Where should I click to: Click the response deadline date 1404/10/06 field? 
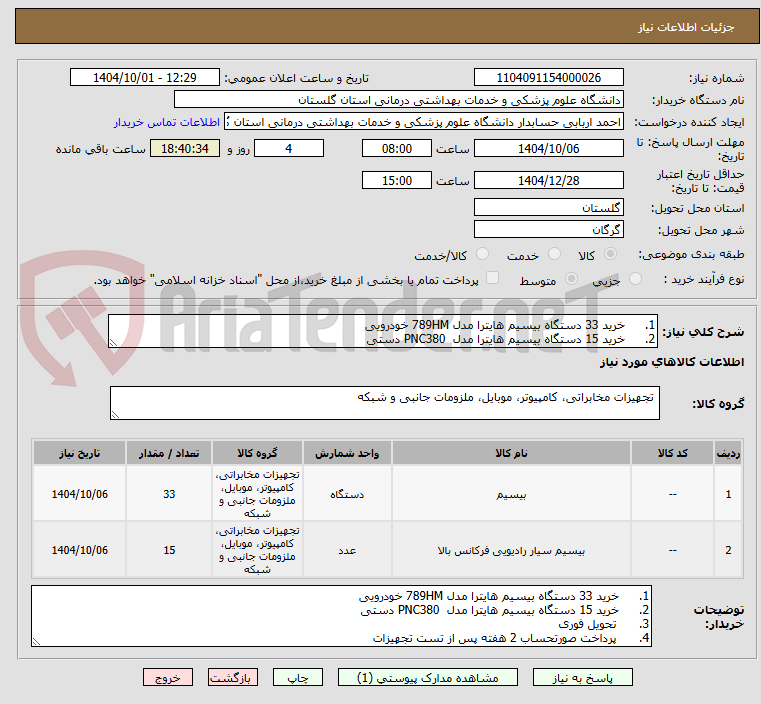click(x=548, y=148)
